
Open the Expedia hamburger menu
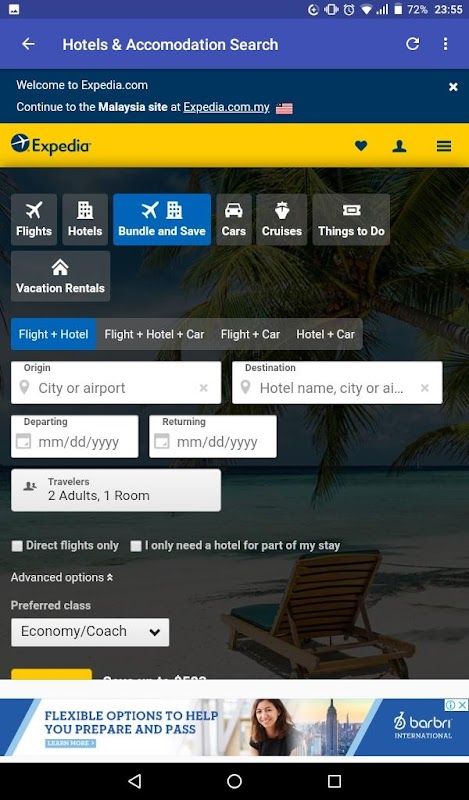point(443,146)
